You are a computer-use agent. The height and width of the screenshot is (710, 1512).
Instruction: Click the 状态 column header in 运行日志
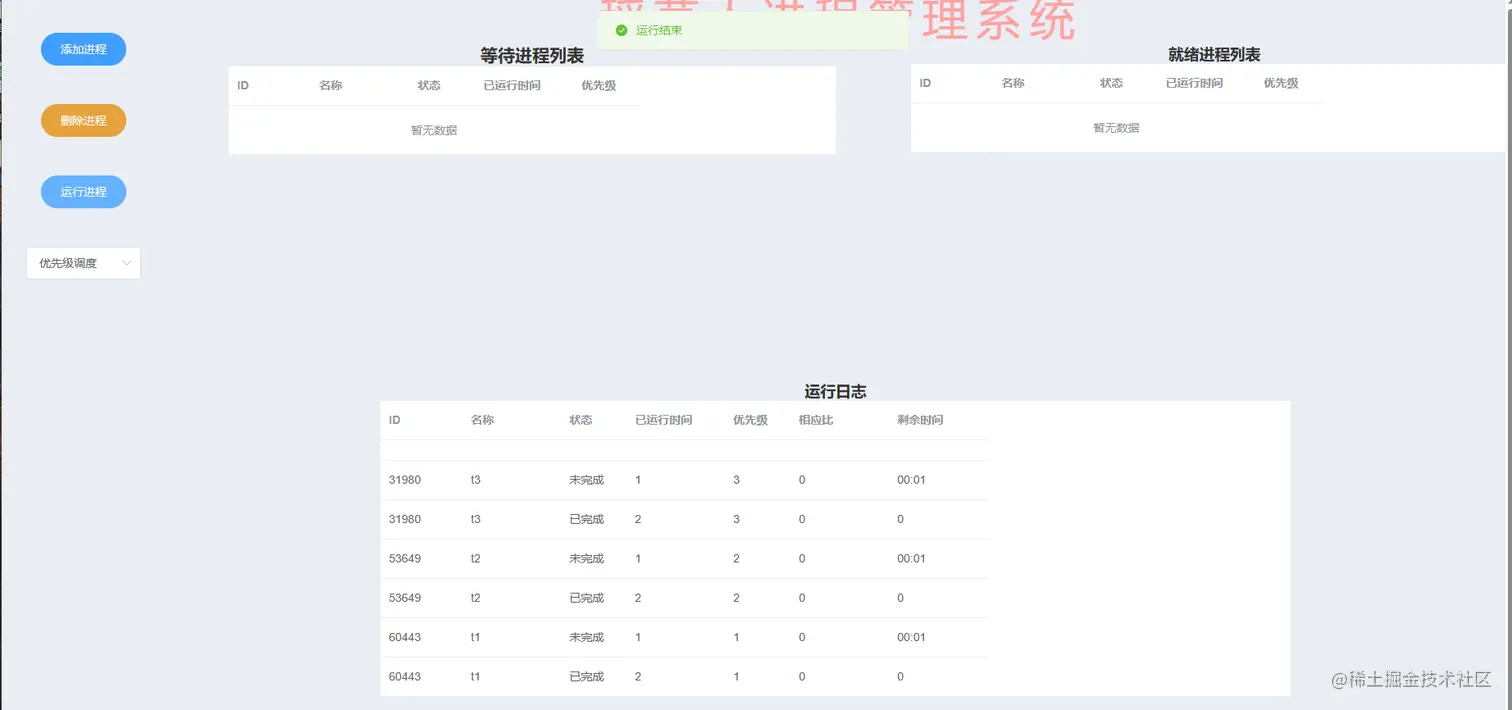pyautogui.click(x=581, y=420)
